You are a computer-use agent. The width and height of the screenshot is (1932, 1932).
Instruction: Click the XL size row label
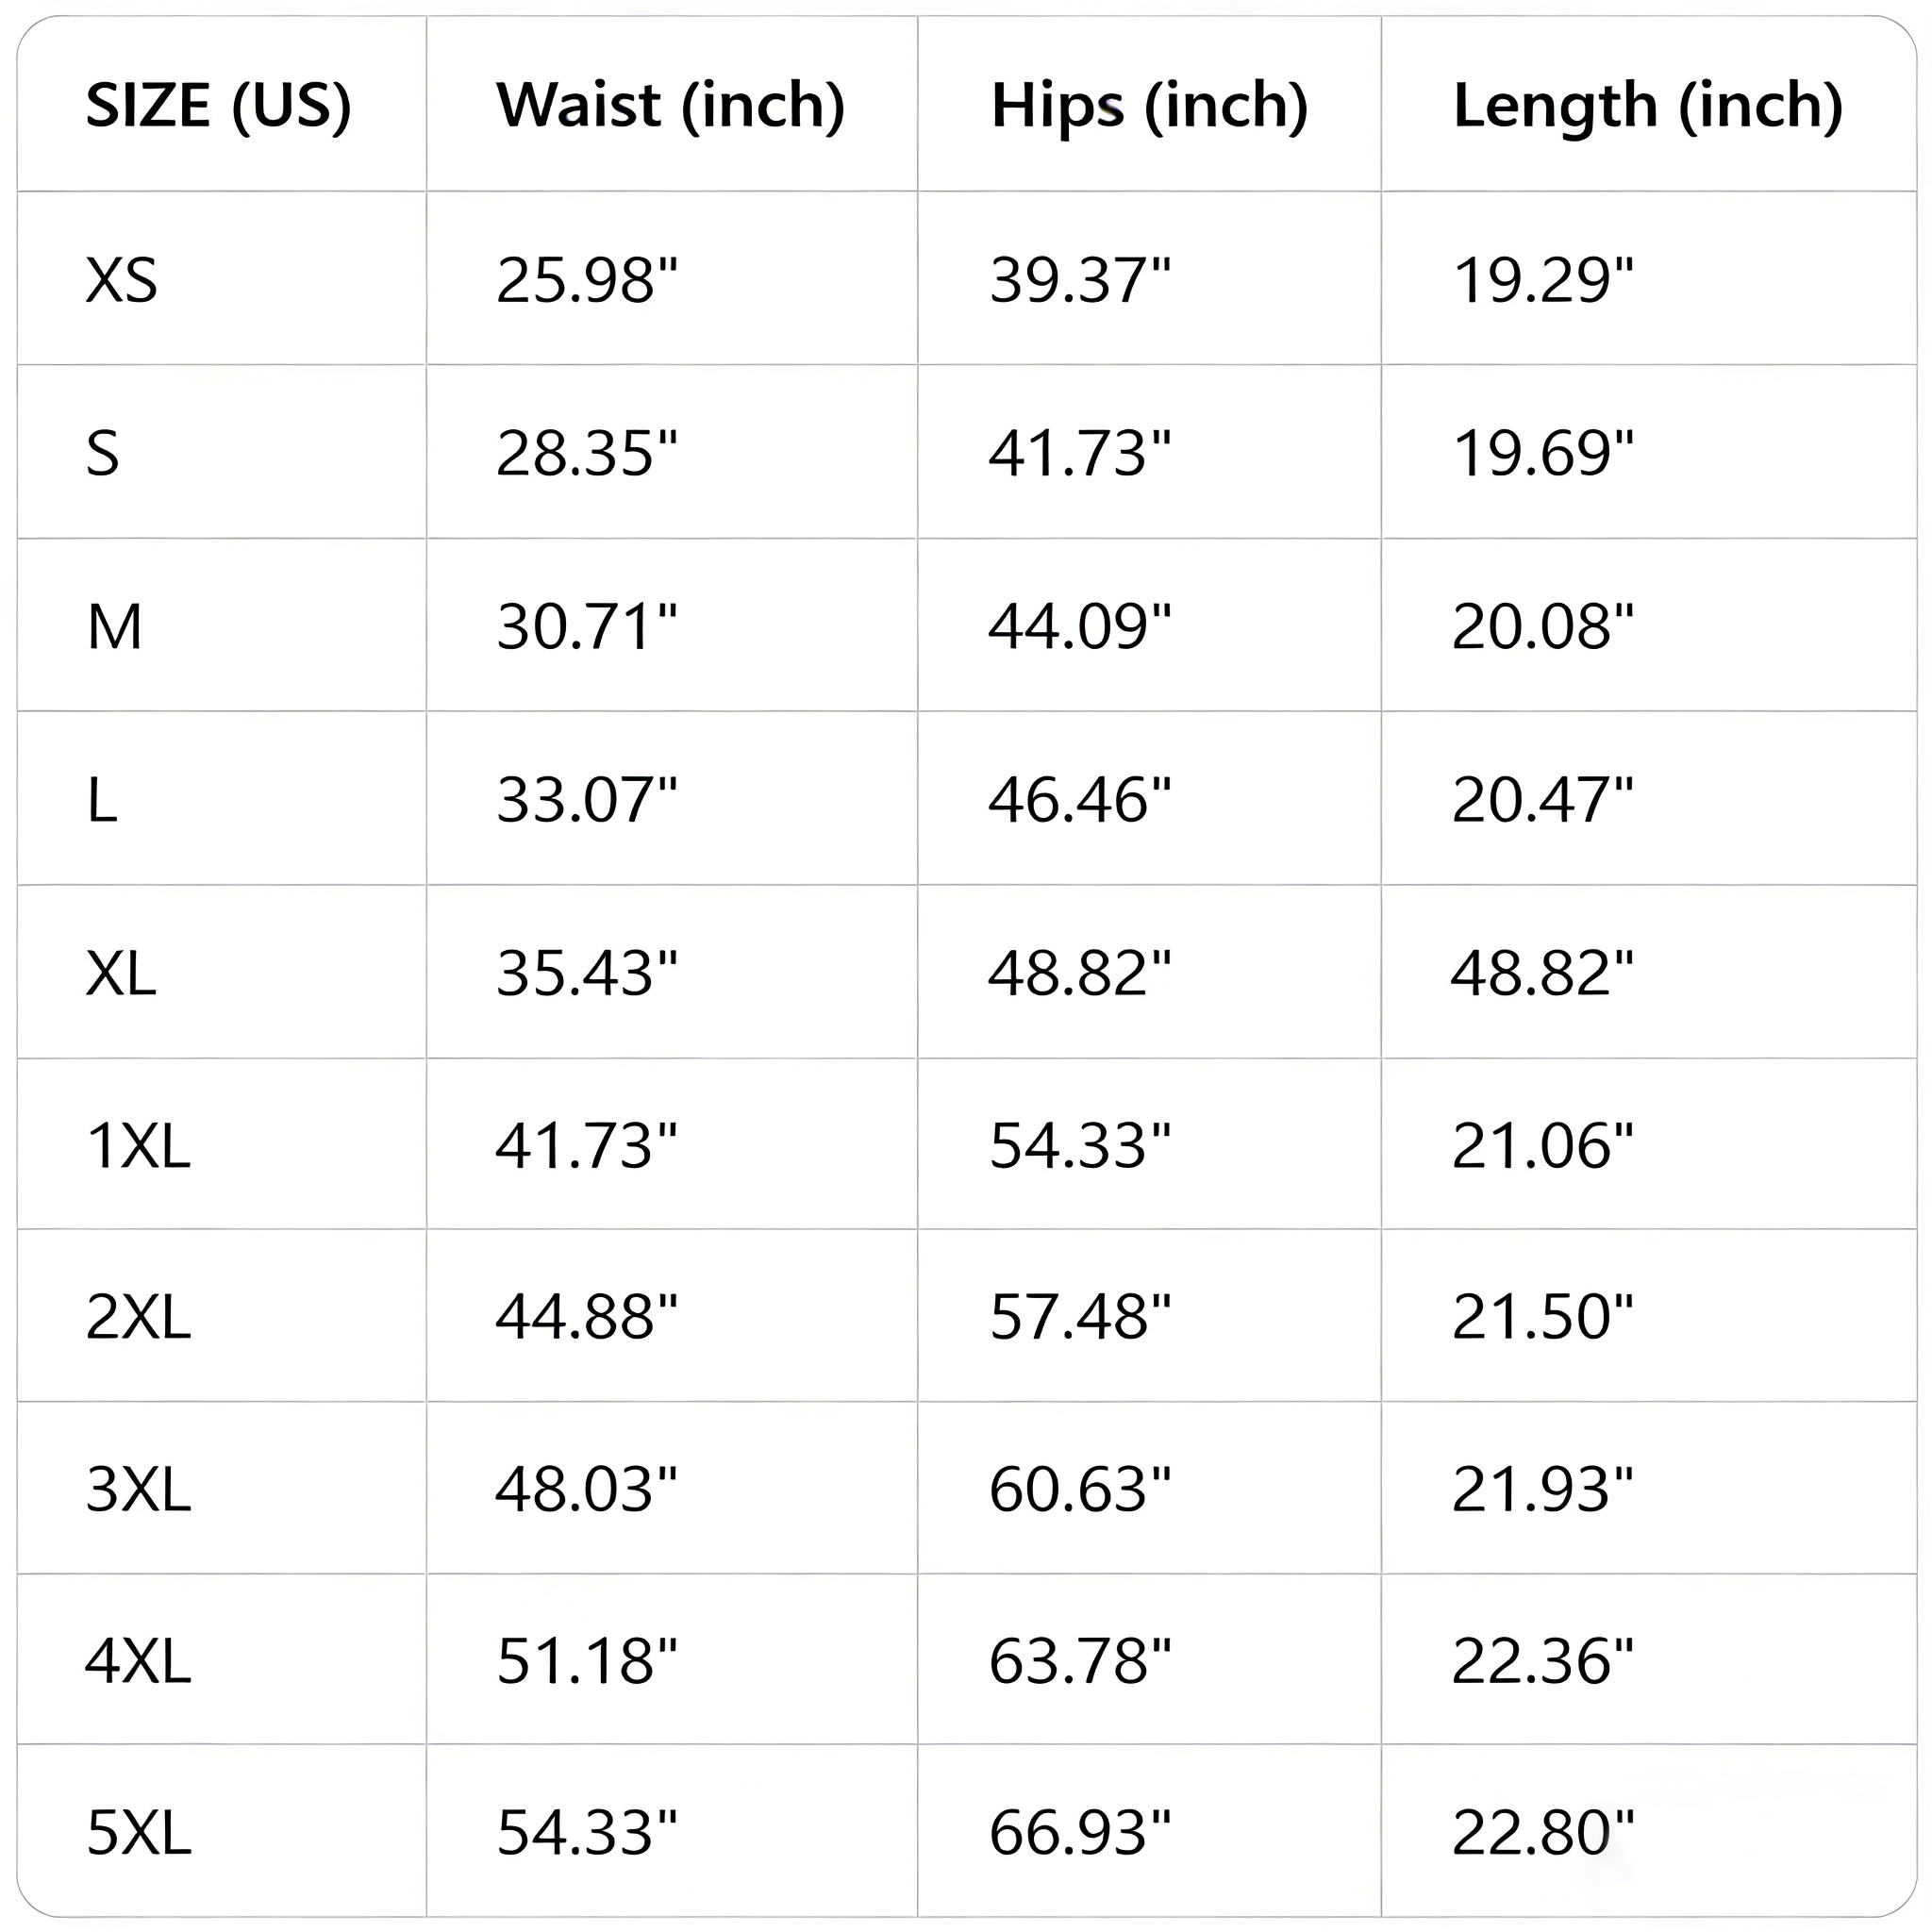point(121,972)
